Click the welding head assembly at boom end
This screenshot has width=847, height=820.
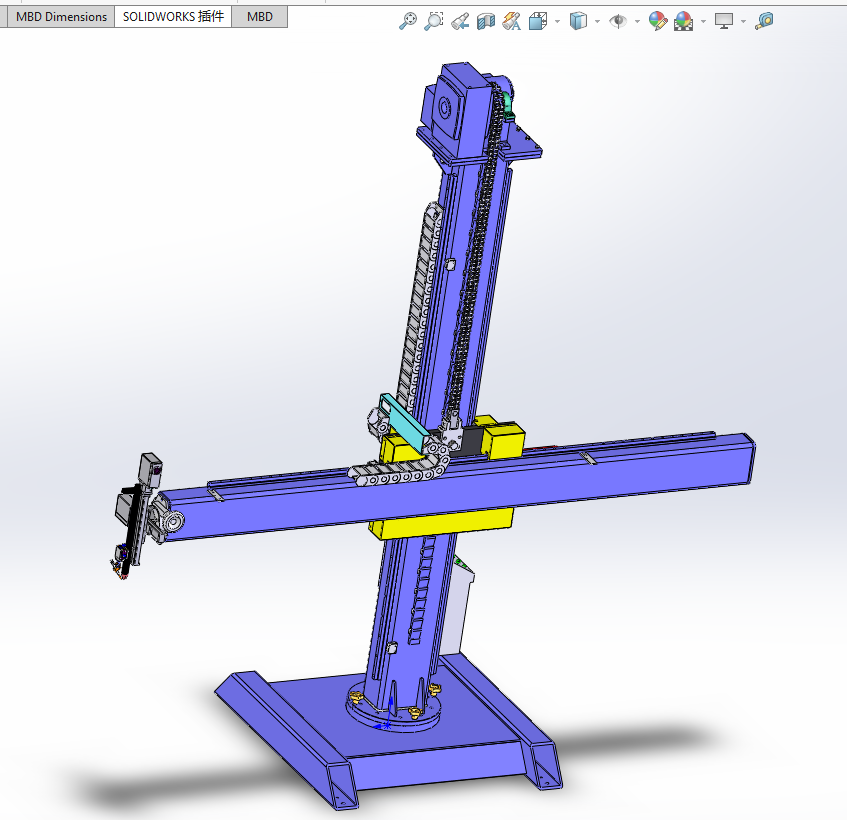(136, 517)
